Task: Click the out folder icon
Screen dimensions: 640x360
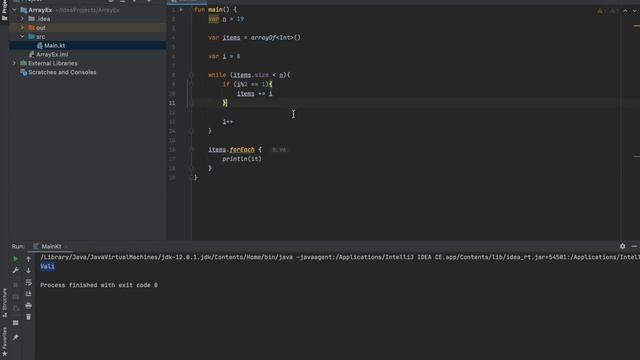Action: 31,28
